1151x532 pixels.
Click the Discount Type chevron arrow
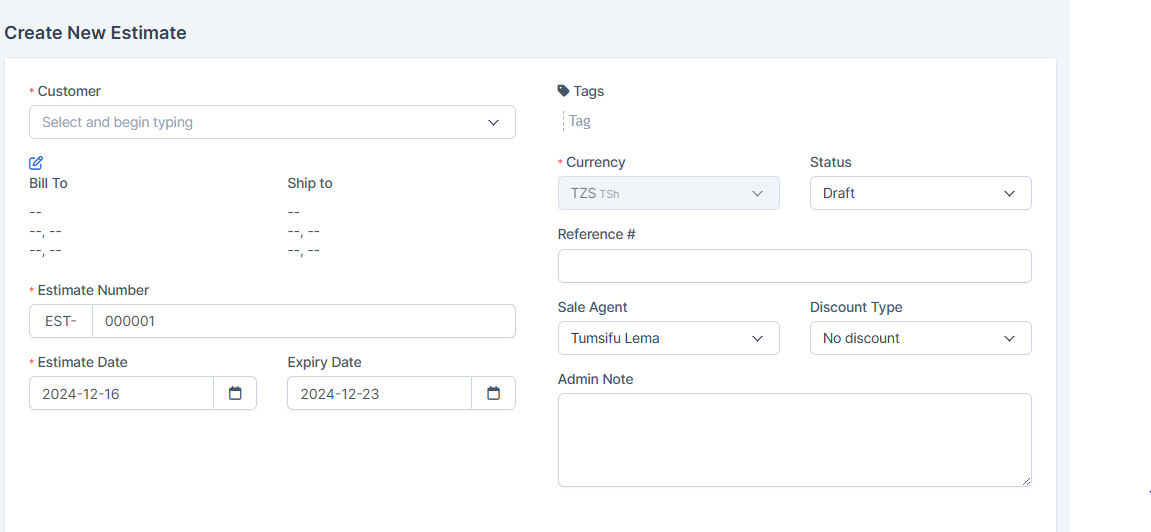(x=1009, y=338)
